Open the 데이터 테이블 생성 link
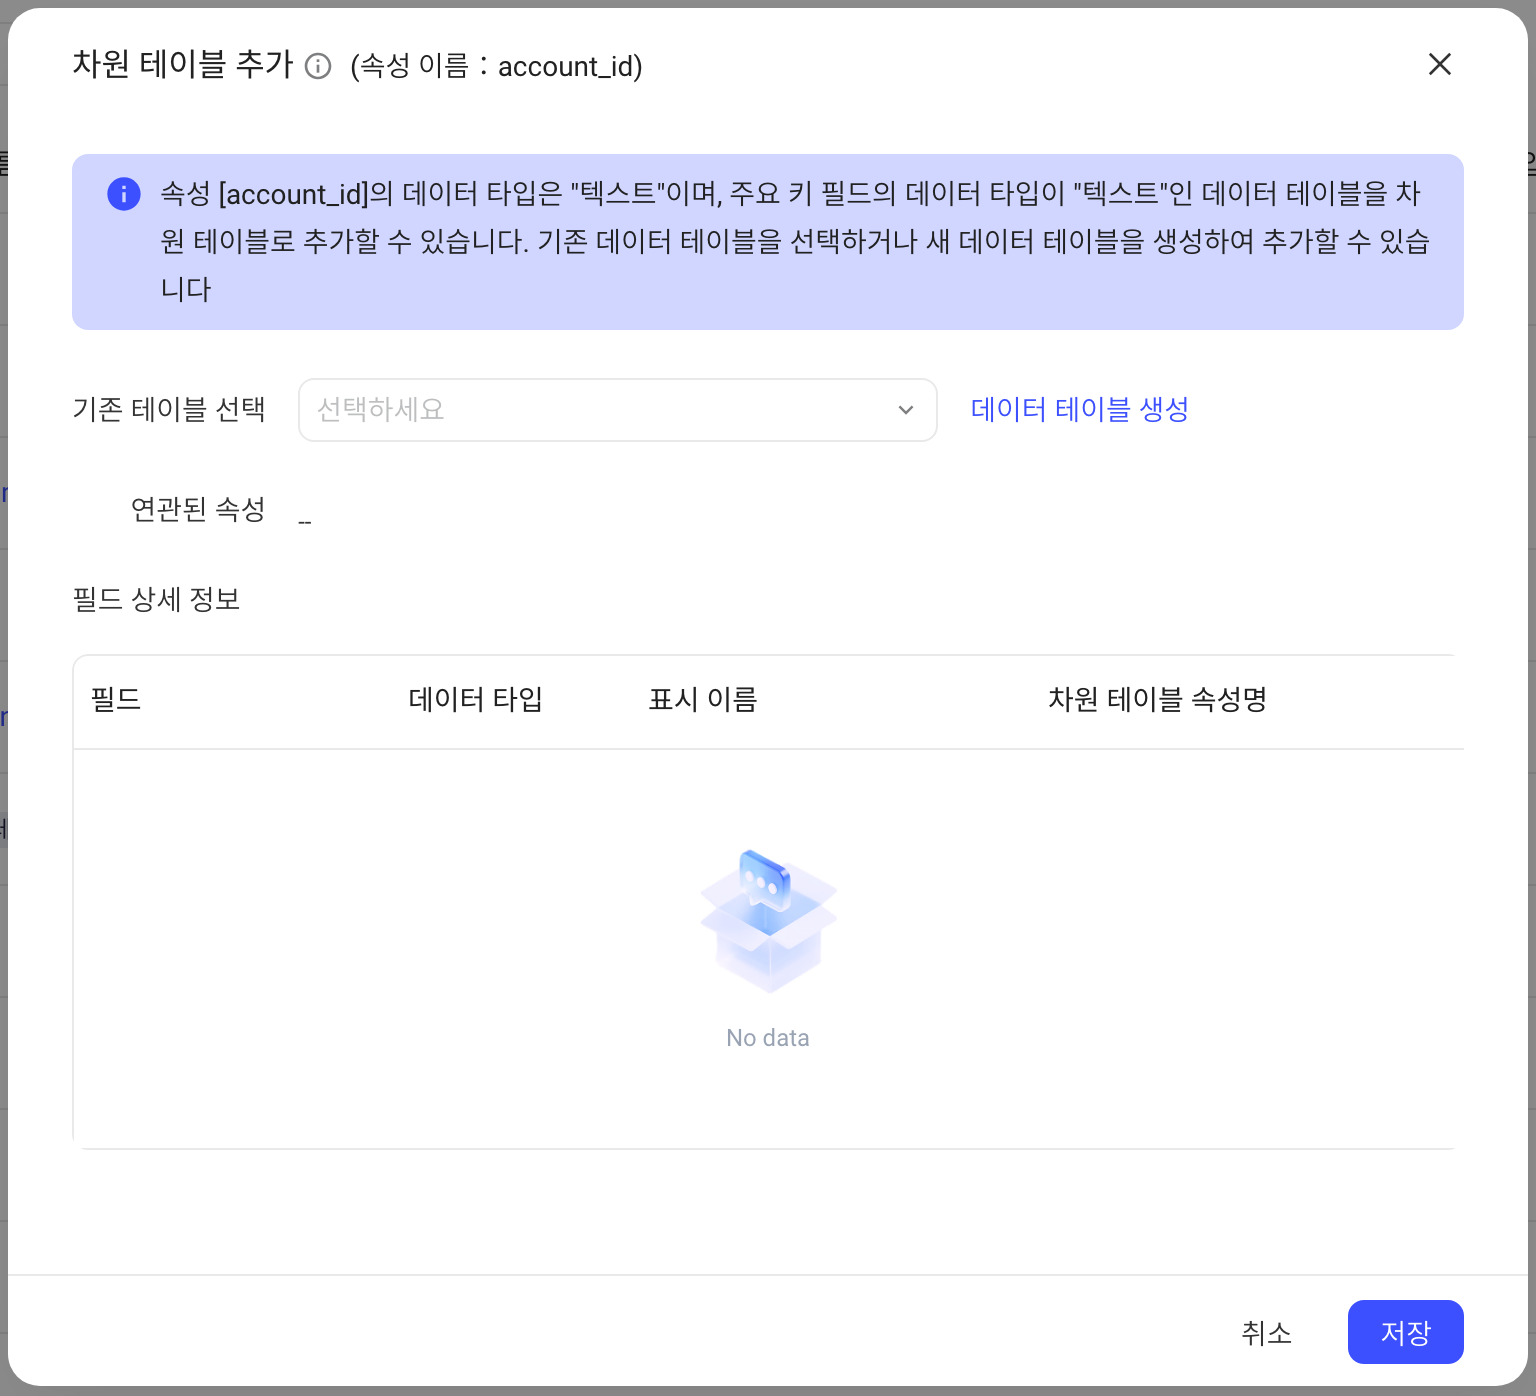 click(1080, 410)
